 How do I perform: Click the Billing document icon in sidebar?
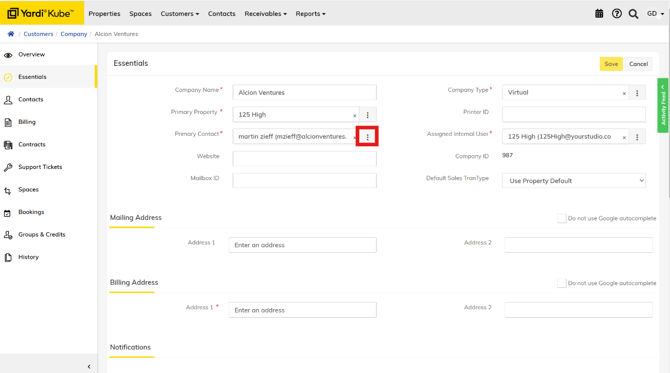(8, 123)
